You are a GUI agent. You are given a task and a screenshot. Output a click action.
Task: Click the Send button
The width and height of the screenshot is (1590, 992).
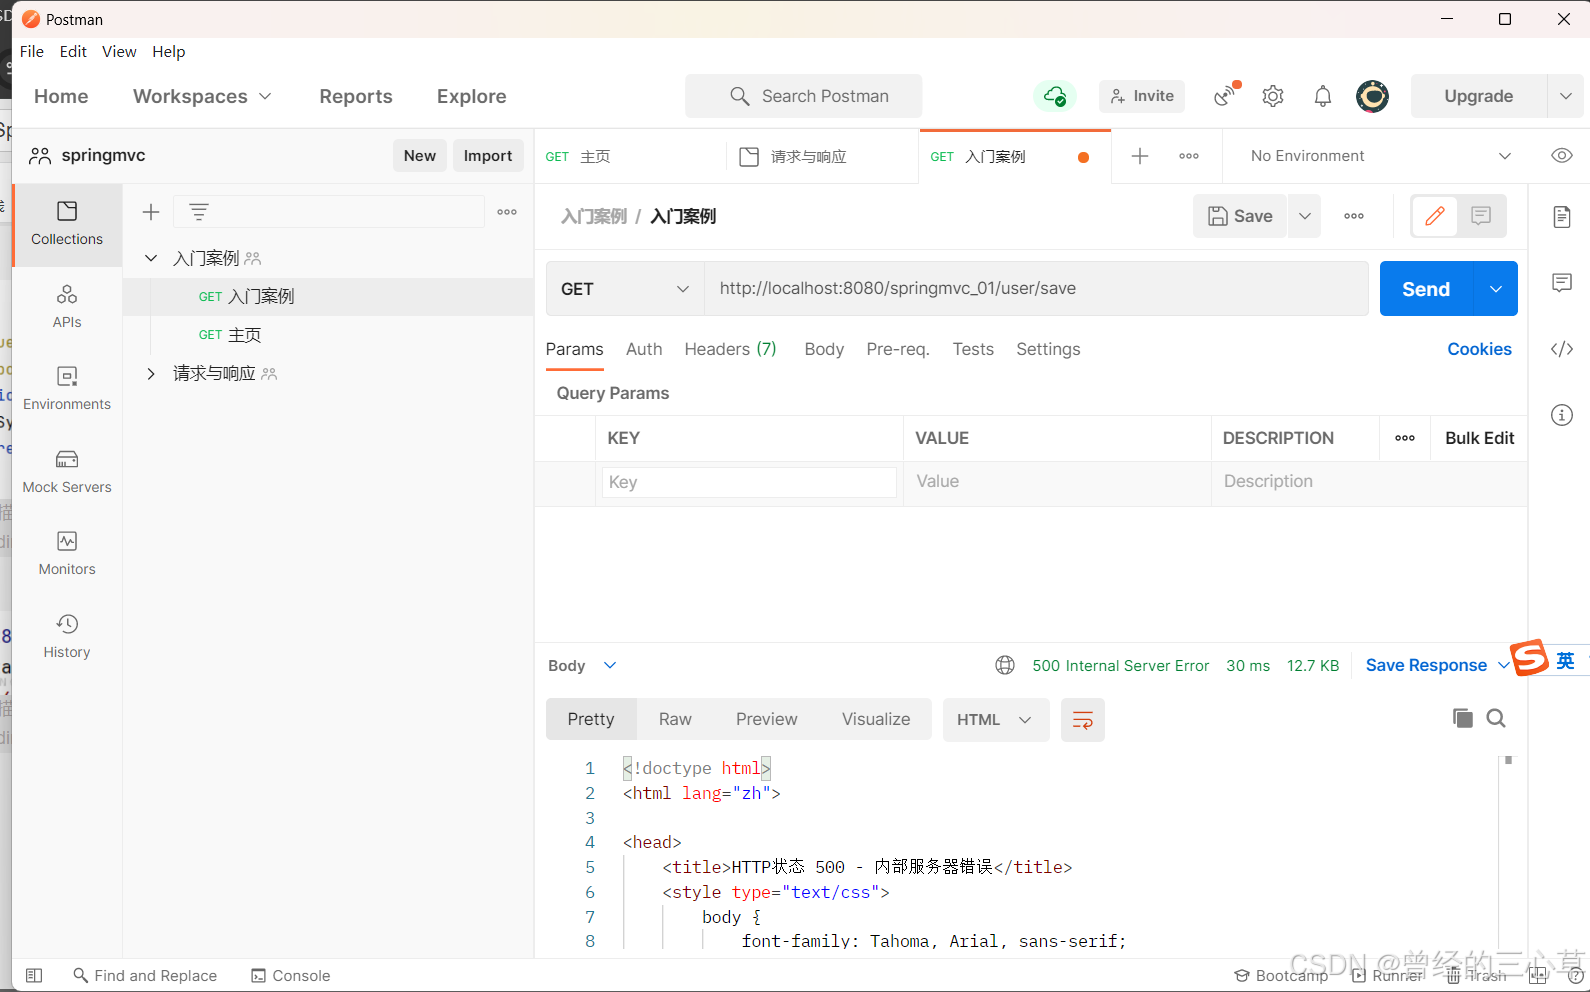pyautogui.click(x=1427, y=289)
